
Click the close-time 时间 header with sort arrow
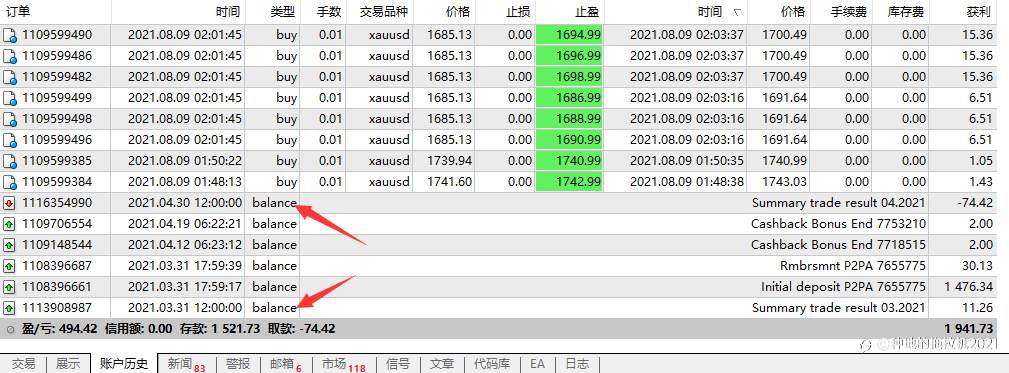click(x=676, y=12)
